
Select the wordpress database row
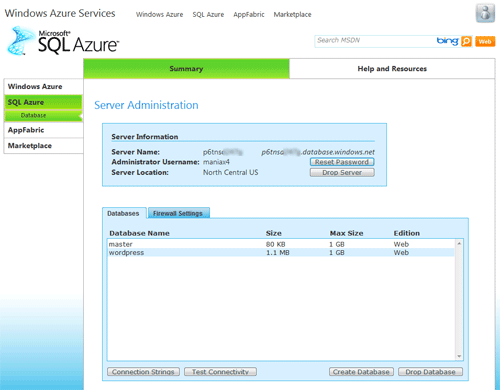pos(281,252)
